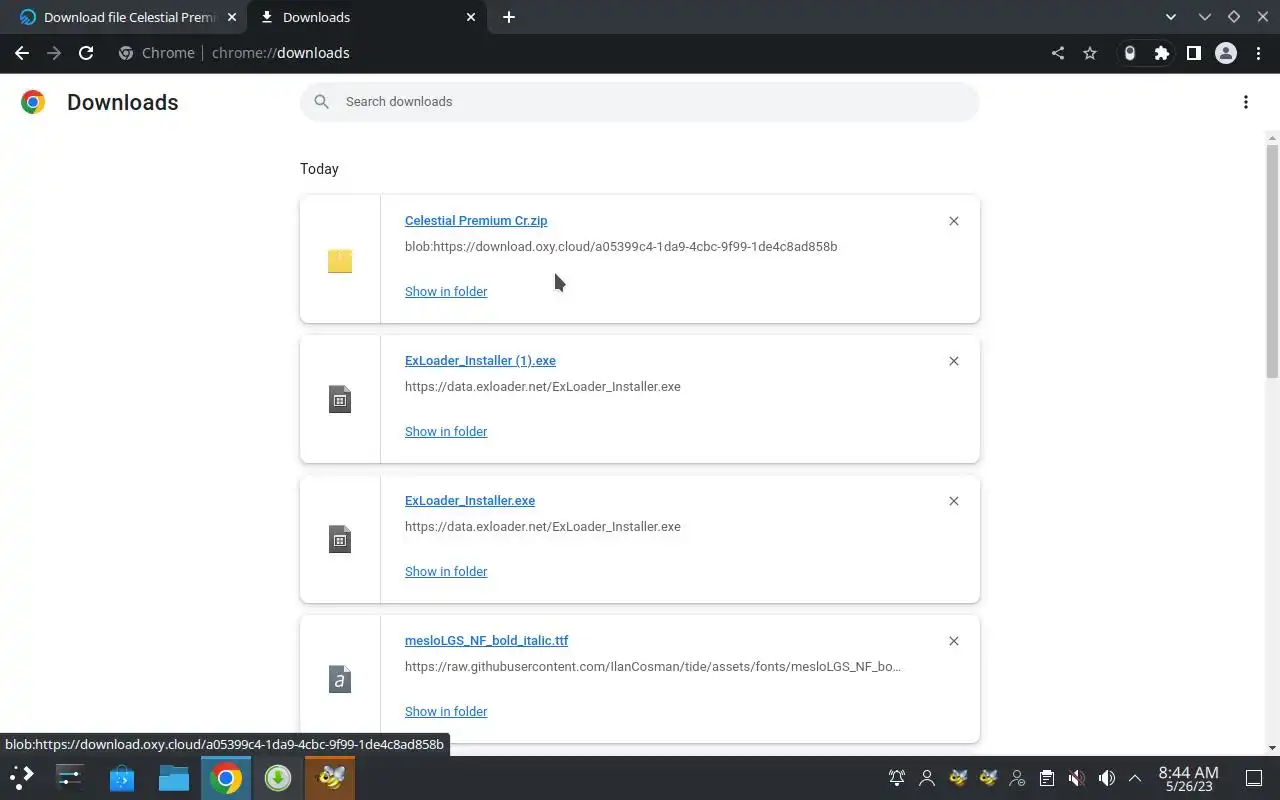Remove mesloLGS_NF_bold_italic.ttf from list
This screenshot has width=1280, height=800.
pyautogui.click(x=954, y=641)
